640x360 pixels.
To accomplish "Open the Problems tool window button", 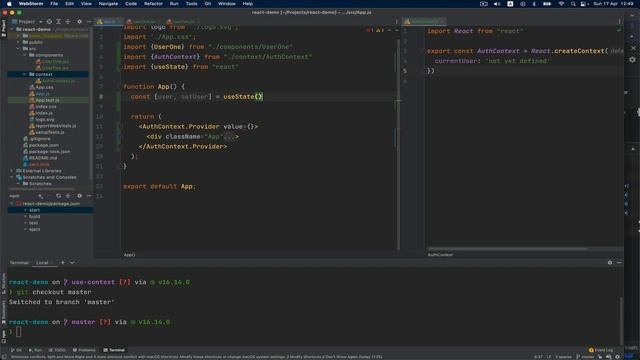I will (x=84, y=350).
